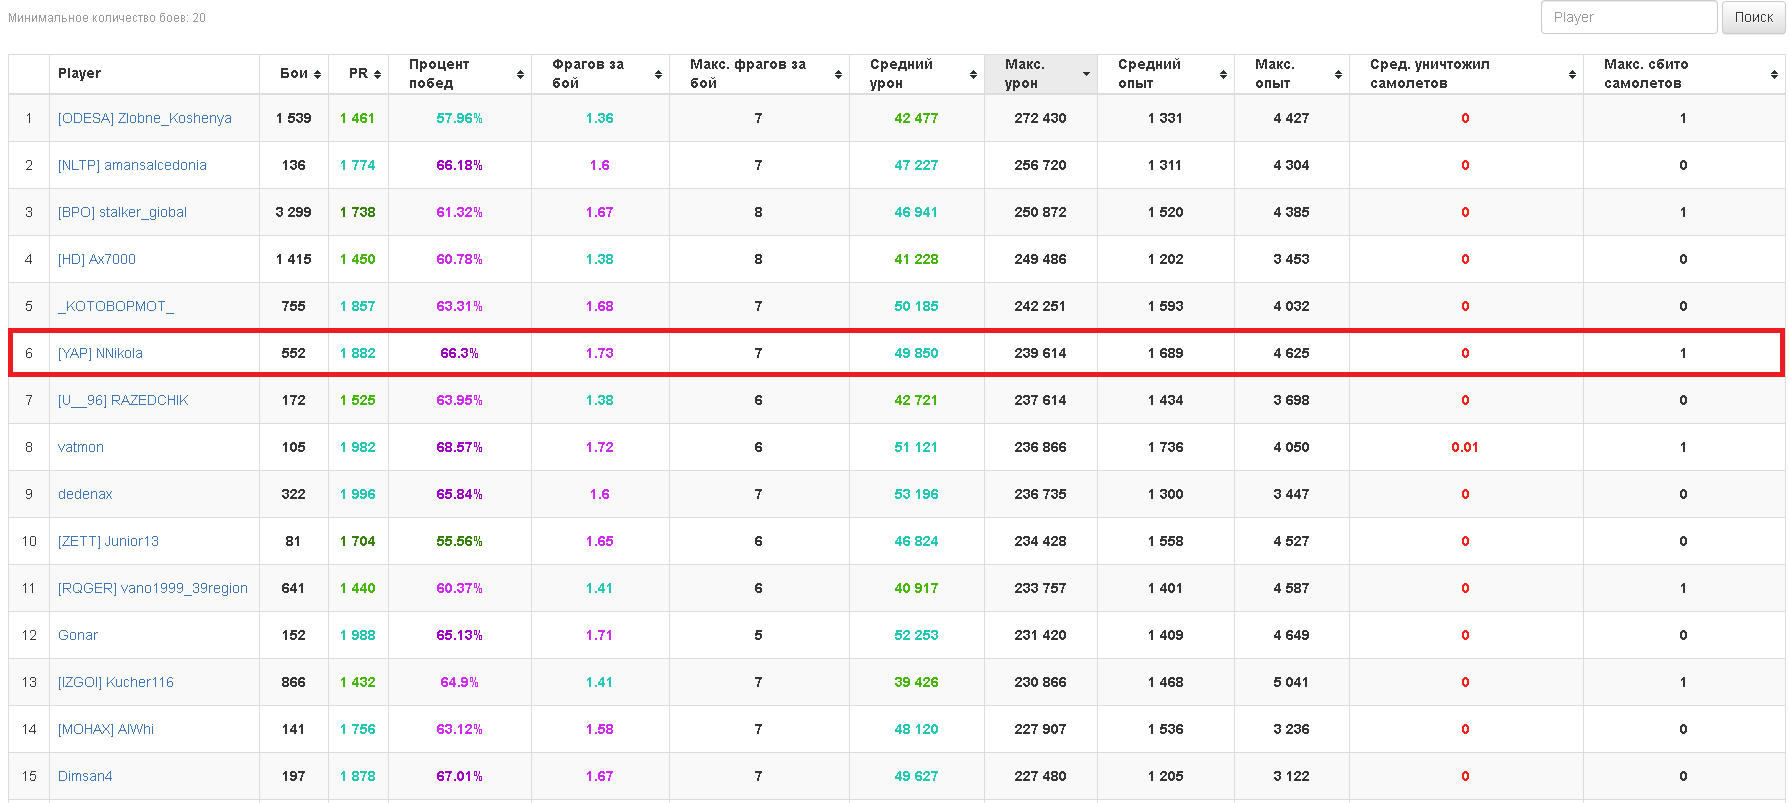Select battles count 1 539
Image resolution: width=1789 pixels, height=803 pixels.
point(293,118)
